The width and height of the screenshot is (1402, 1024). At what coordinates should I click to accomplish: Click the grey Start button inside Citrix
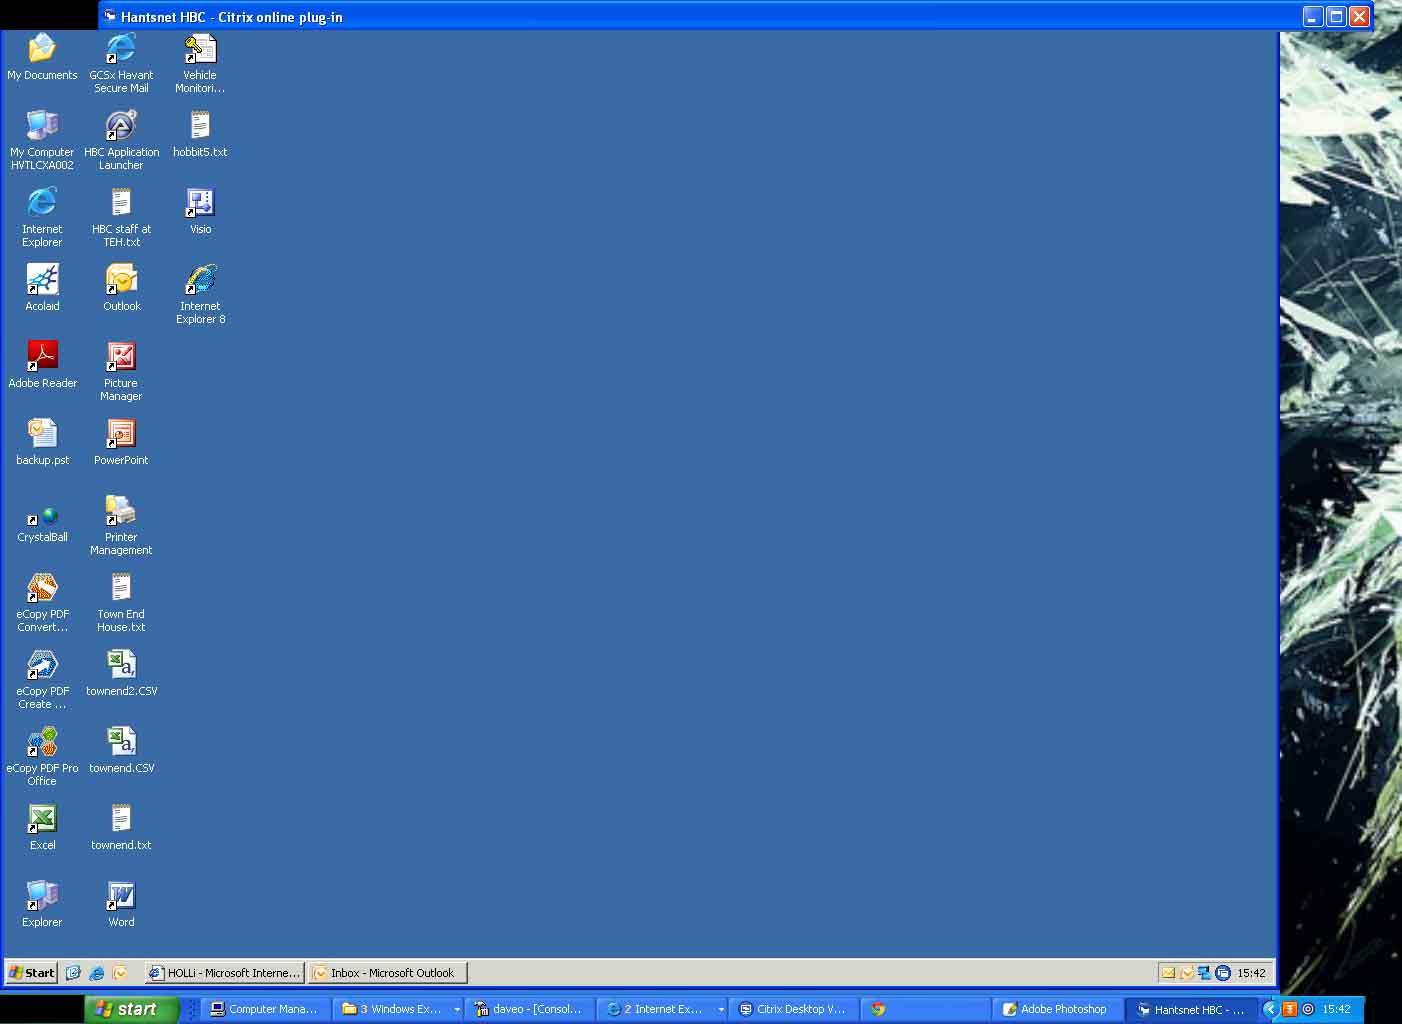pyautogui.click(x=32, y=973)
